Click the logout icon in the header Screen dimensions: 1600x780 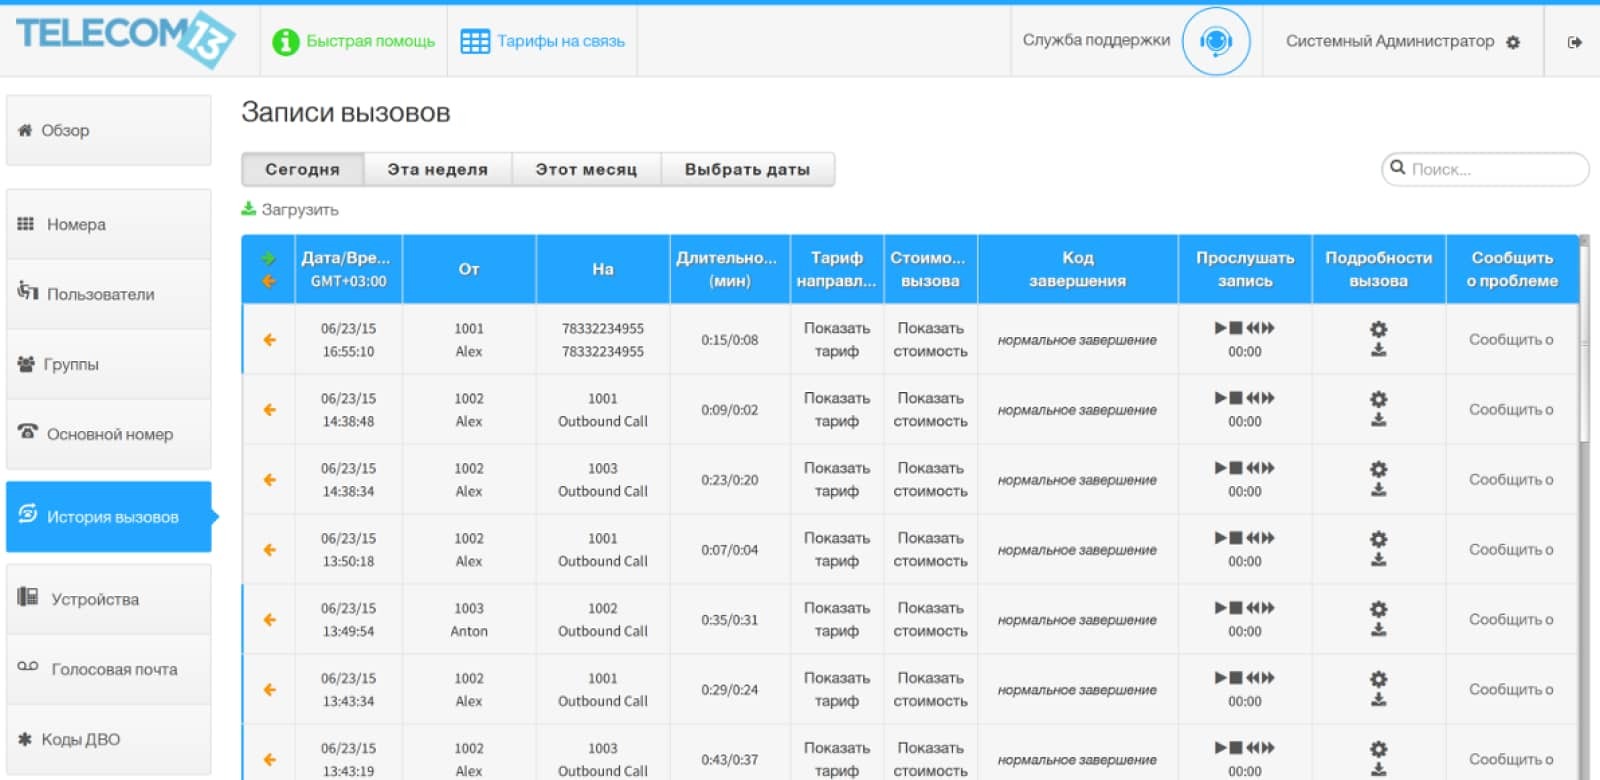click(1575, 42)
